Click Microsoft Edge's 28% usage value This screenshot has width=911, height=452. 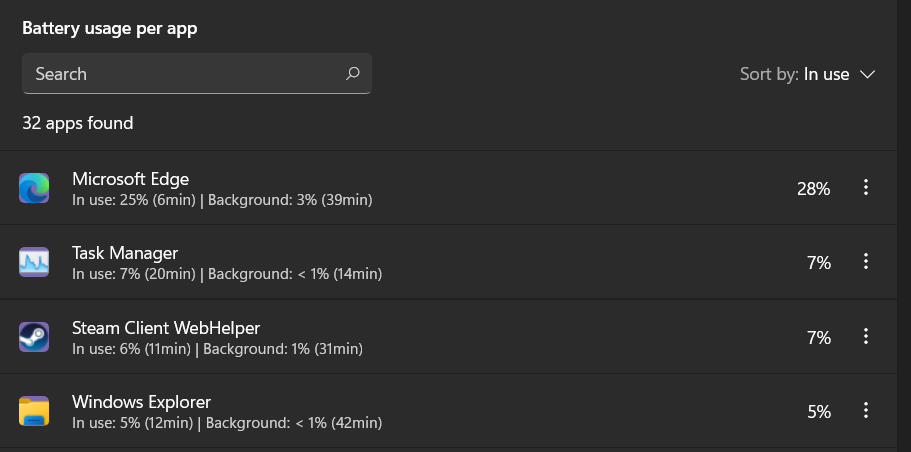tap(813, 188)
